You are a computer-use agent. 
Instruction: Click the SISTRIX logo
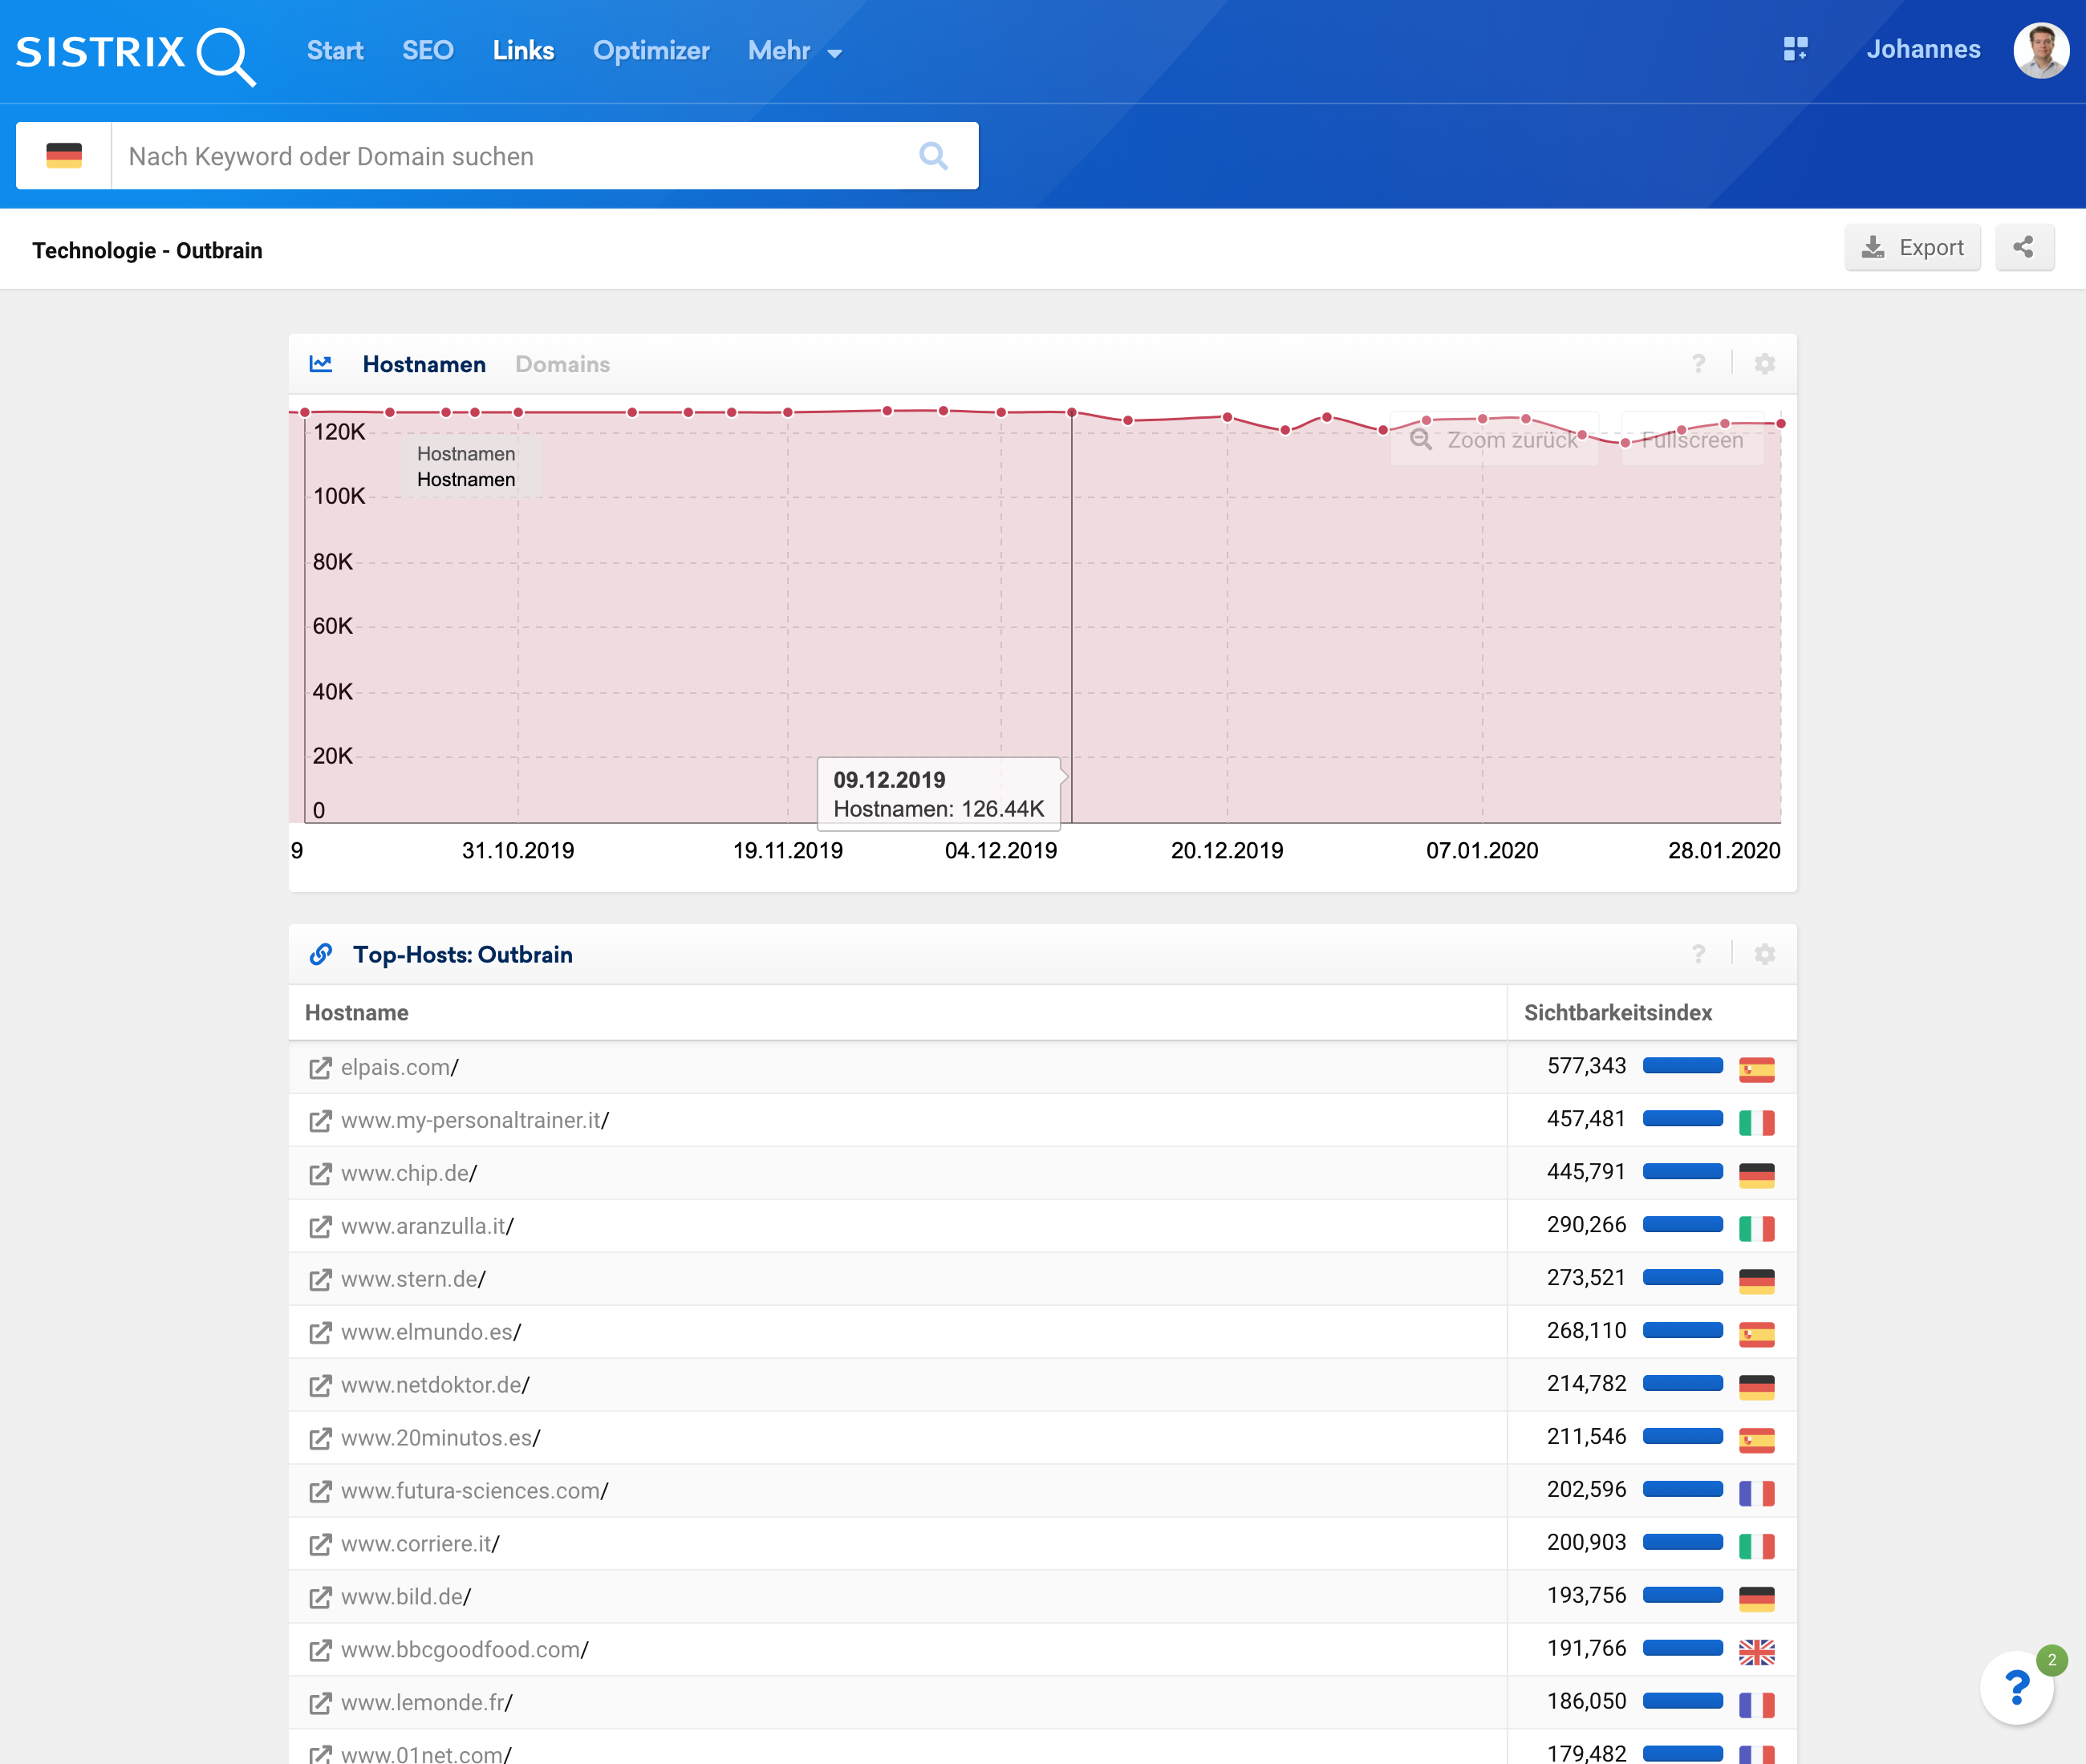click(x=136, y=52)
